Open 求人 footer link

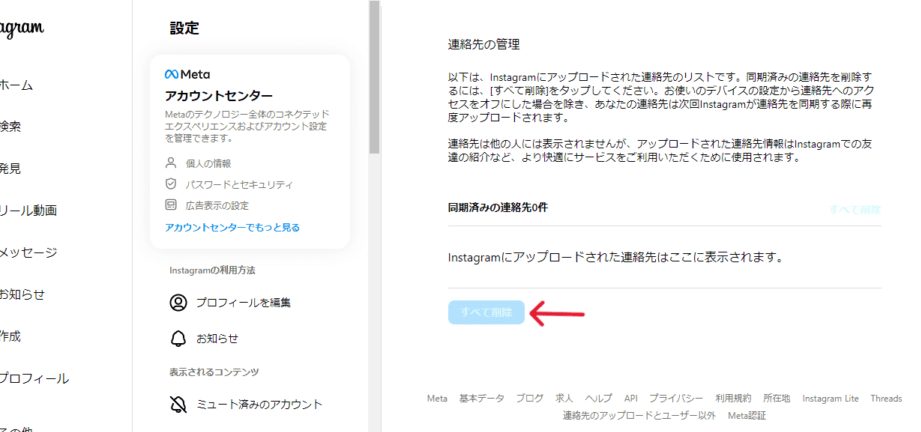coord(564,398)
